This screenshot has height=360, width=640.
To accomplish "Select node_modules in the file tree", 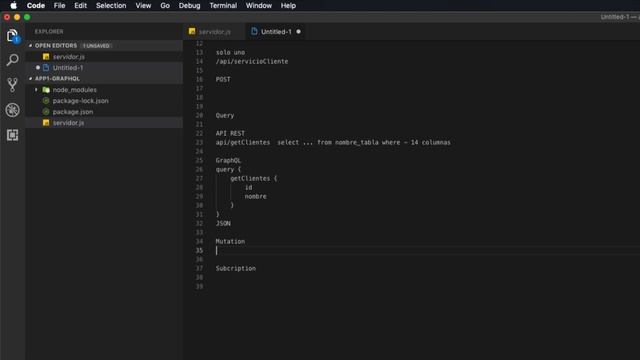I will click(104, 90).
